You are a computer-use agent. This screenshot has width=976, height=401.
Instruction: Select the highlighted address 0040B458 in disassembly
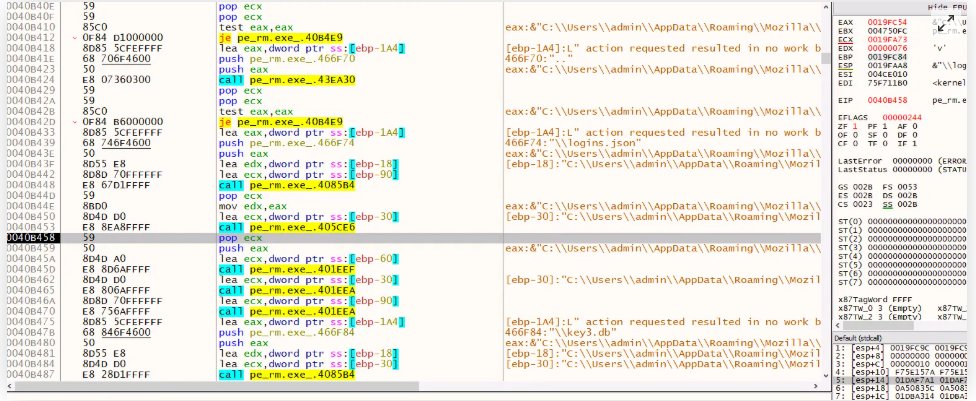click(29, 238)
